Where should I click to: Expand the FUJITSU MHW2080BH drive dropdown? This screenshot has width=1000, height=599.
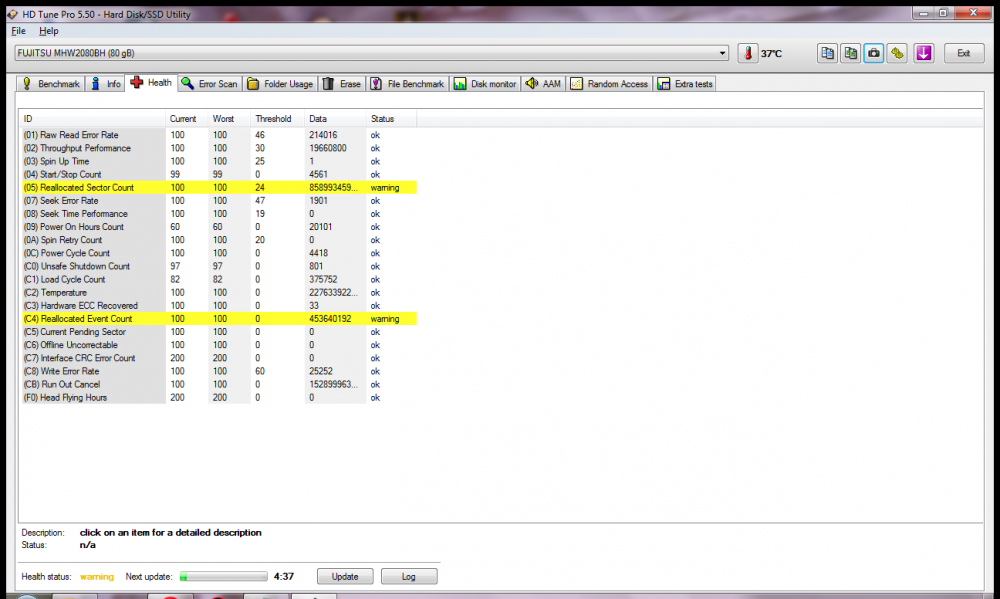point(723,53)
